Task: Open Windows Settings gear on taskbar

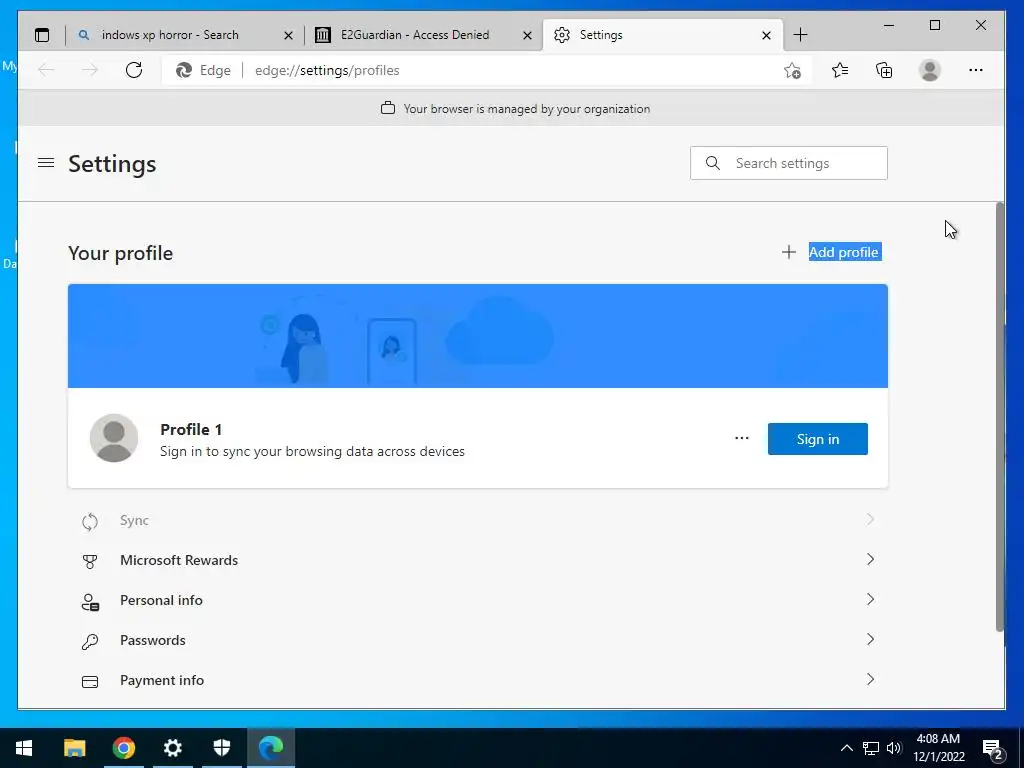Action: point(172,748)
